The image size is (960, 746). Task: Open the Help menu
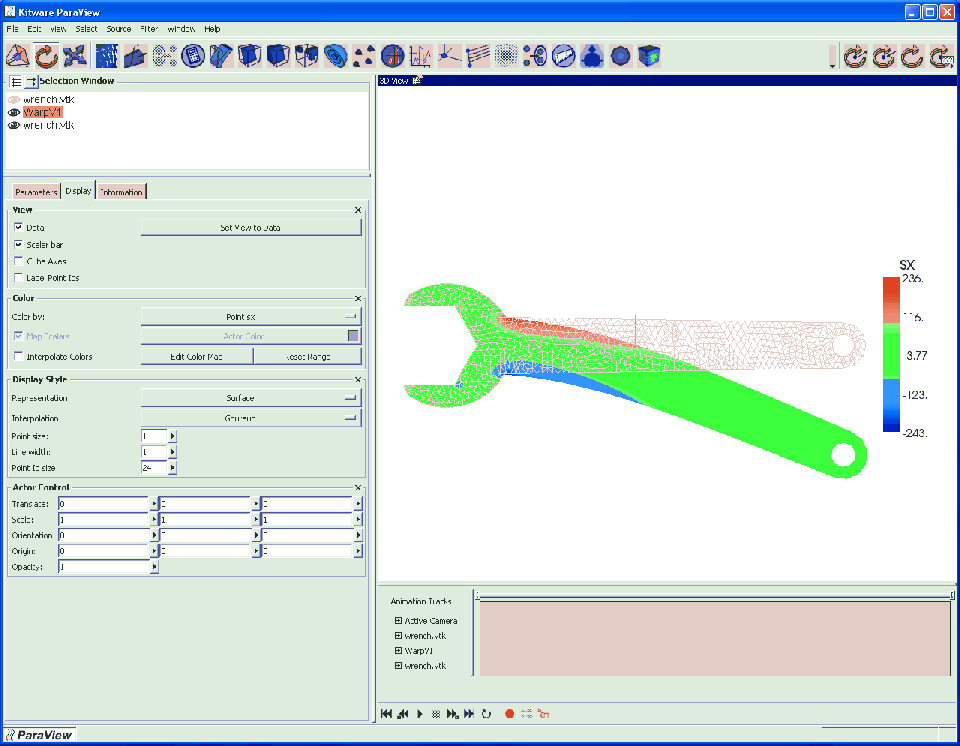tap(212, 29)
